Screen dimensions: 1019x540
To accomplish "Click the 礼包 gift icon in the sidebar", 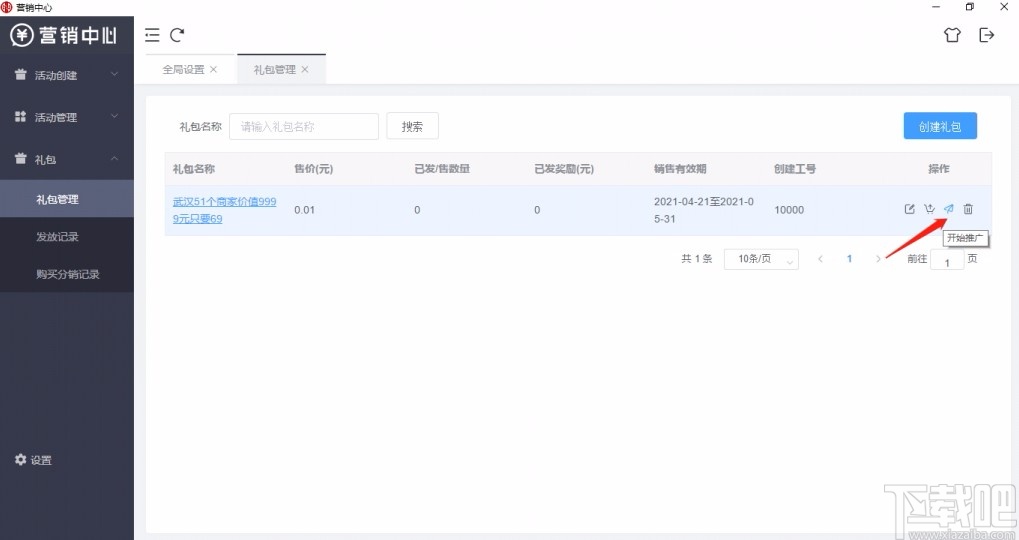I will (21, 158).
